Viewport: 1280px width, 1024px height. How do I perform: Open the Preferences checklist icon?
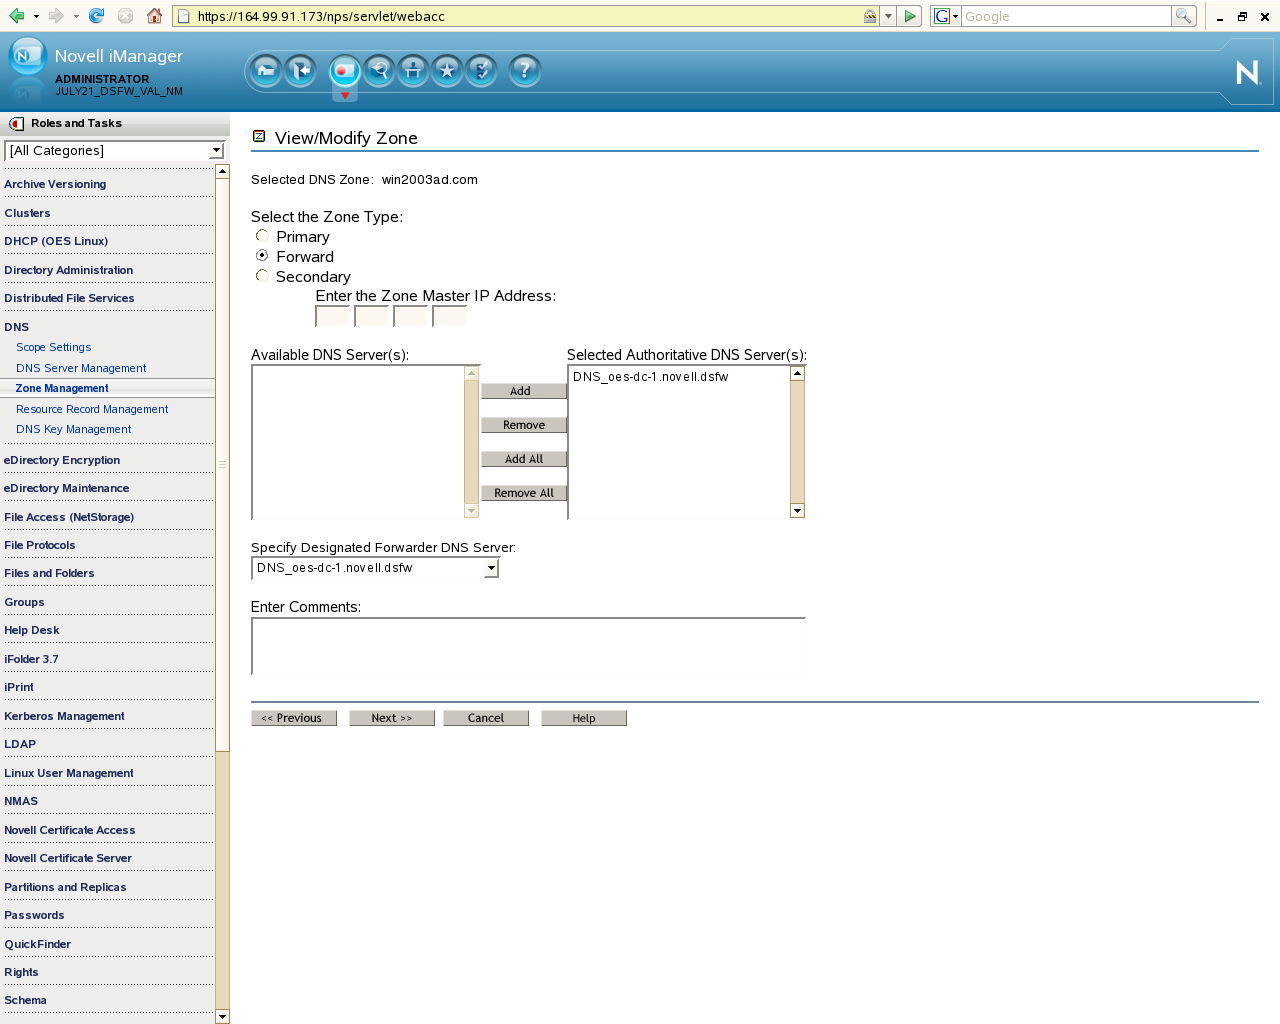pyautogui.click(x=481, y=70)
